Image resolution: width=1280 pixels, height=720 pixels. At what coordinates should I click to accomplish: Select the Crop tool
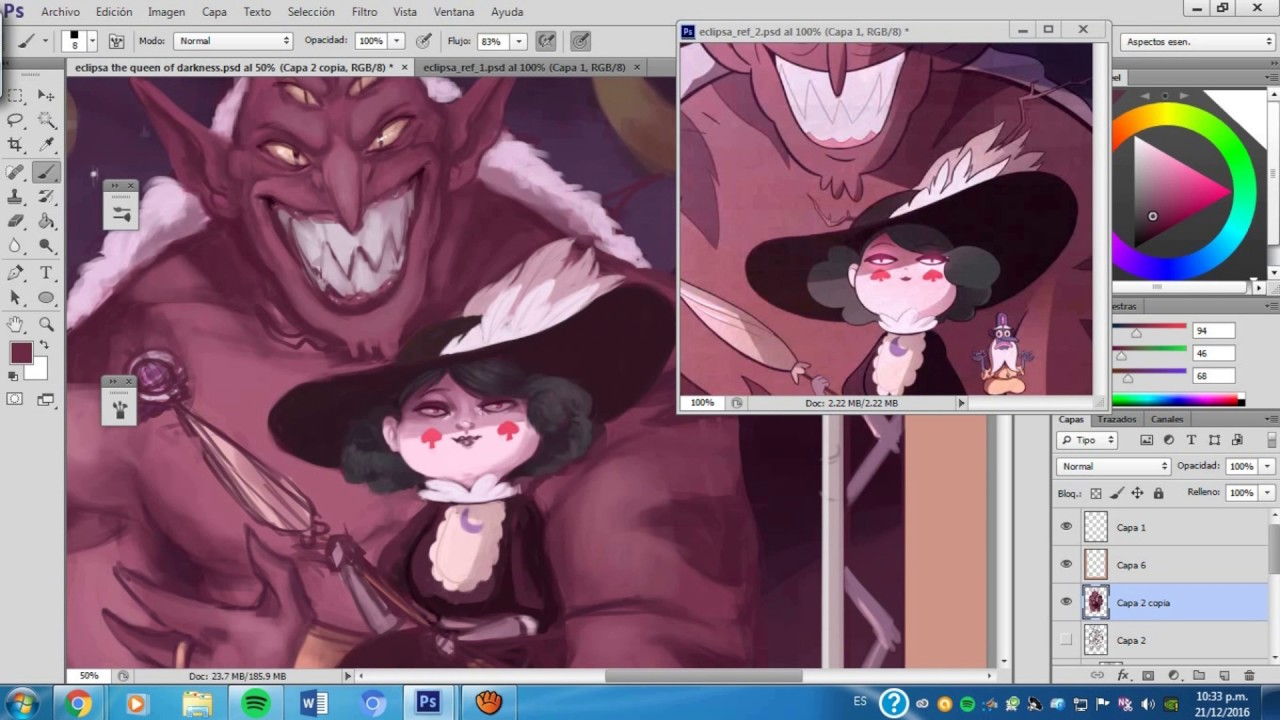(x=16, y=146)
